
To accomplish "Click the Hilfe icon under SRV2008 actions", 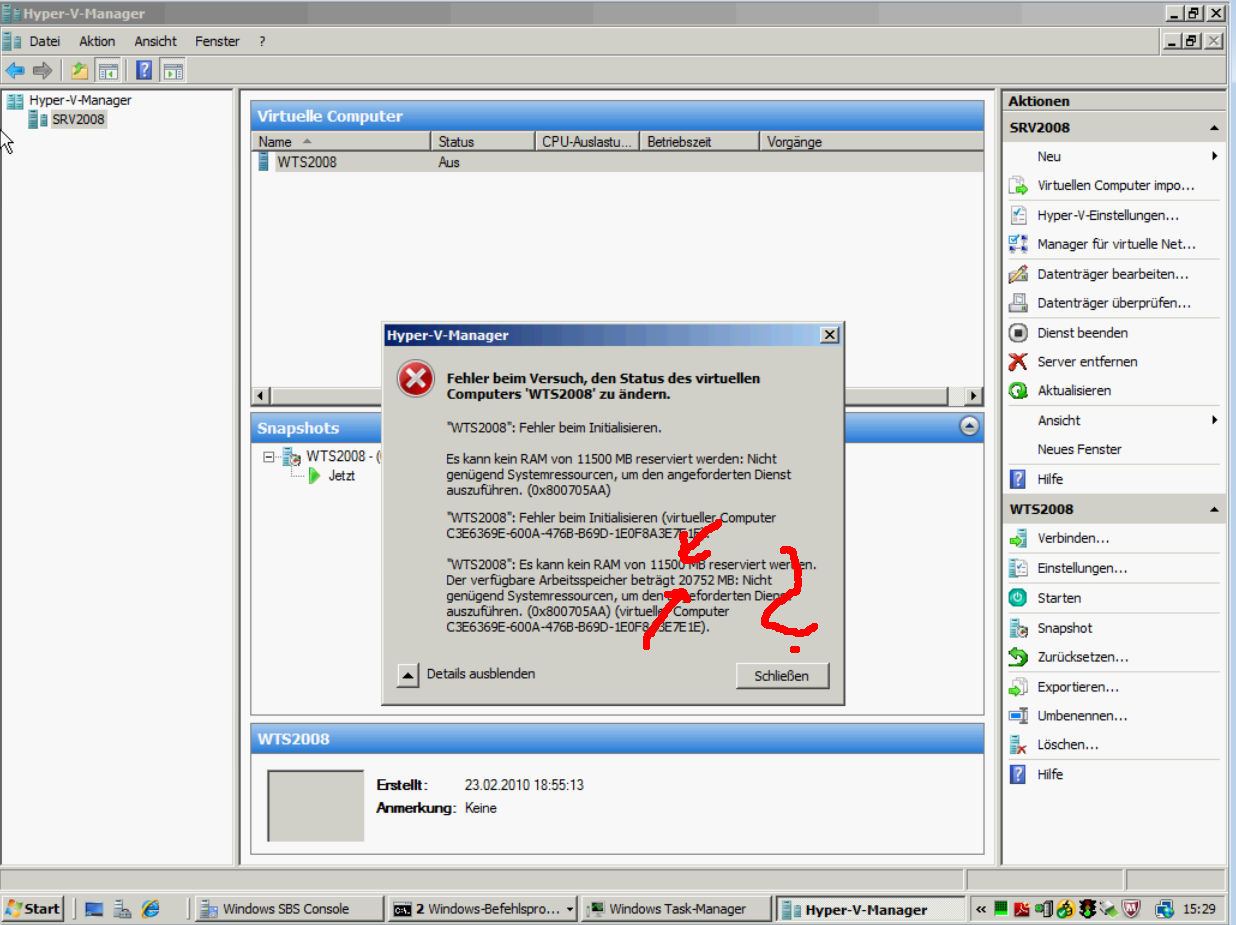I will tap(1018, 479).
